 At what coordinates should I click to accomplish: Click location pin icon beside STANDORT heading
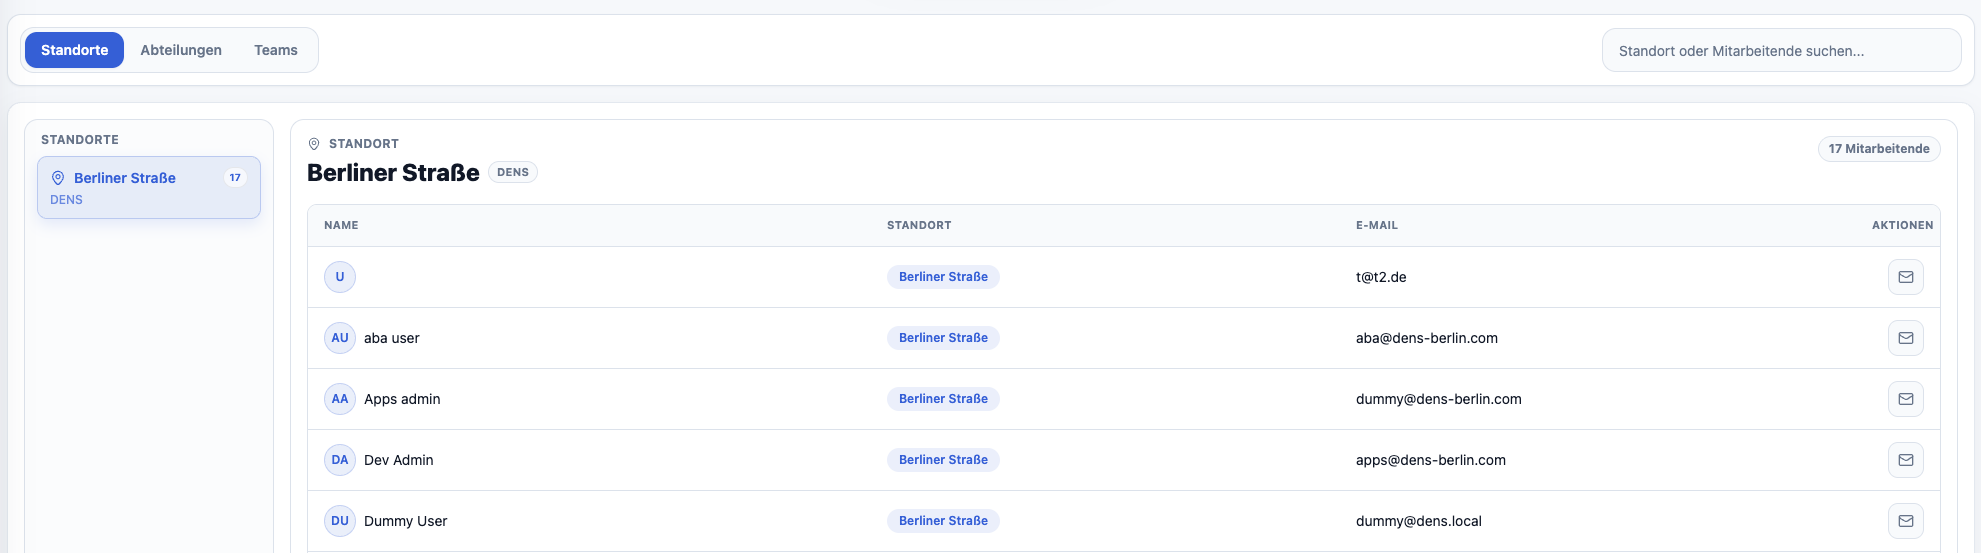(x=314, y=144)
